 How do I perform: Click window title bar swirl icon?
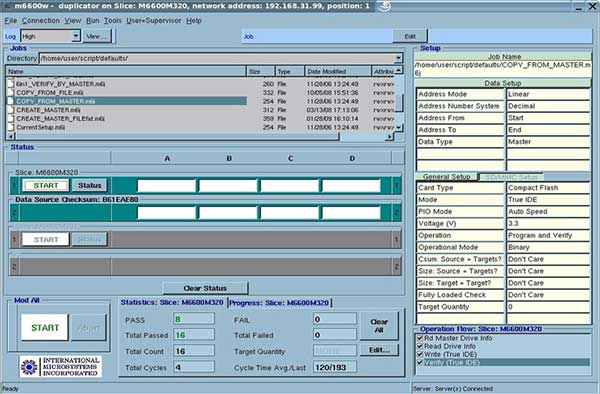click(x=384, y=6)
